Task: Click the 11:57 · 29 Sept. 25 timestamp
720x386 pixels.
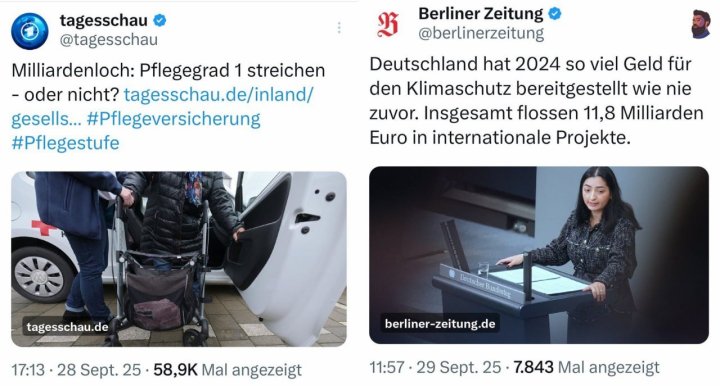Action: click(435, 367)
